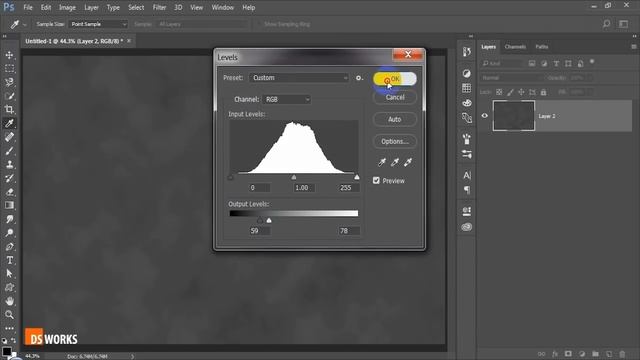Hide Layer 2 with the eye icon
640x360 pixels.
click(x=484, y=116)
